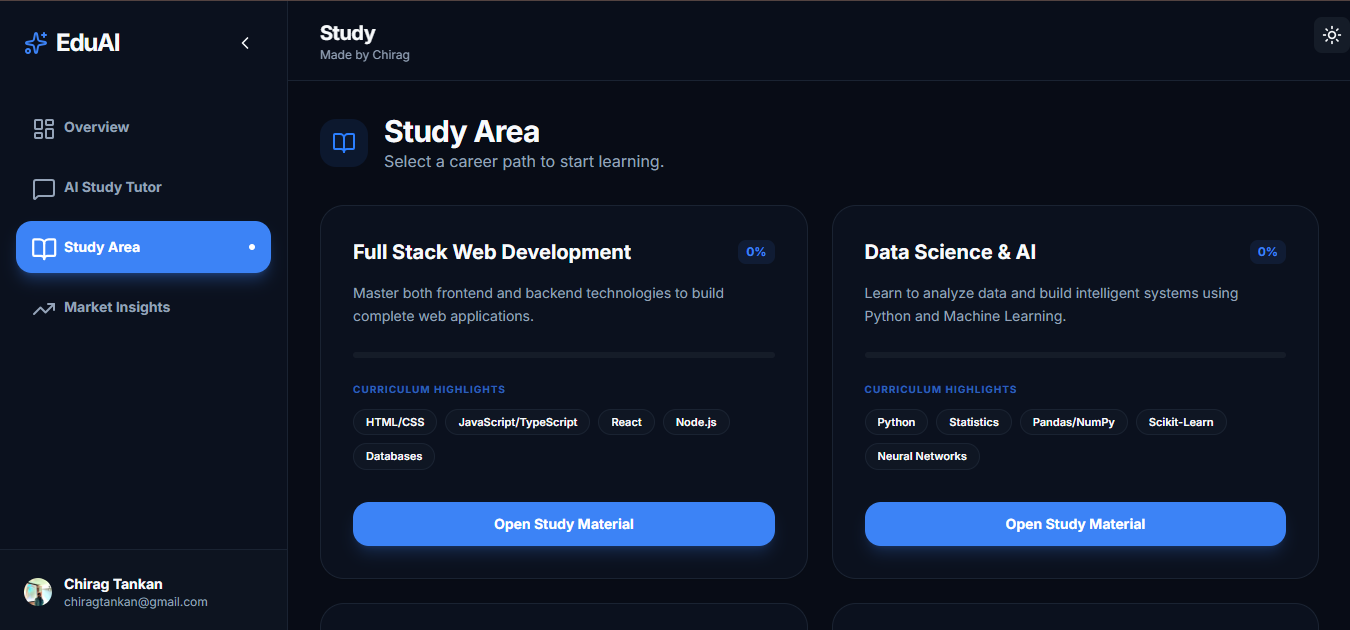Select Study Area in the sidebar
The image size is (1350, 630).
coord(144,247)
